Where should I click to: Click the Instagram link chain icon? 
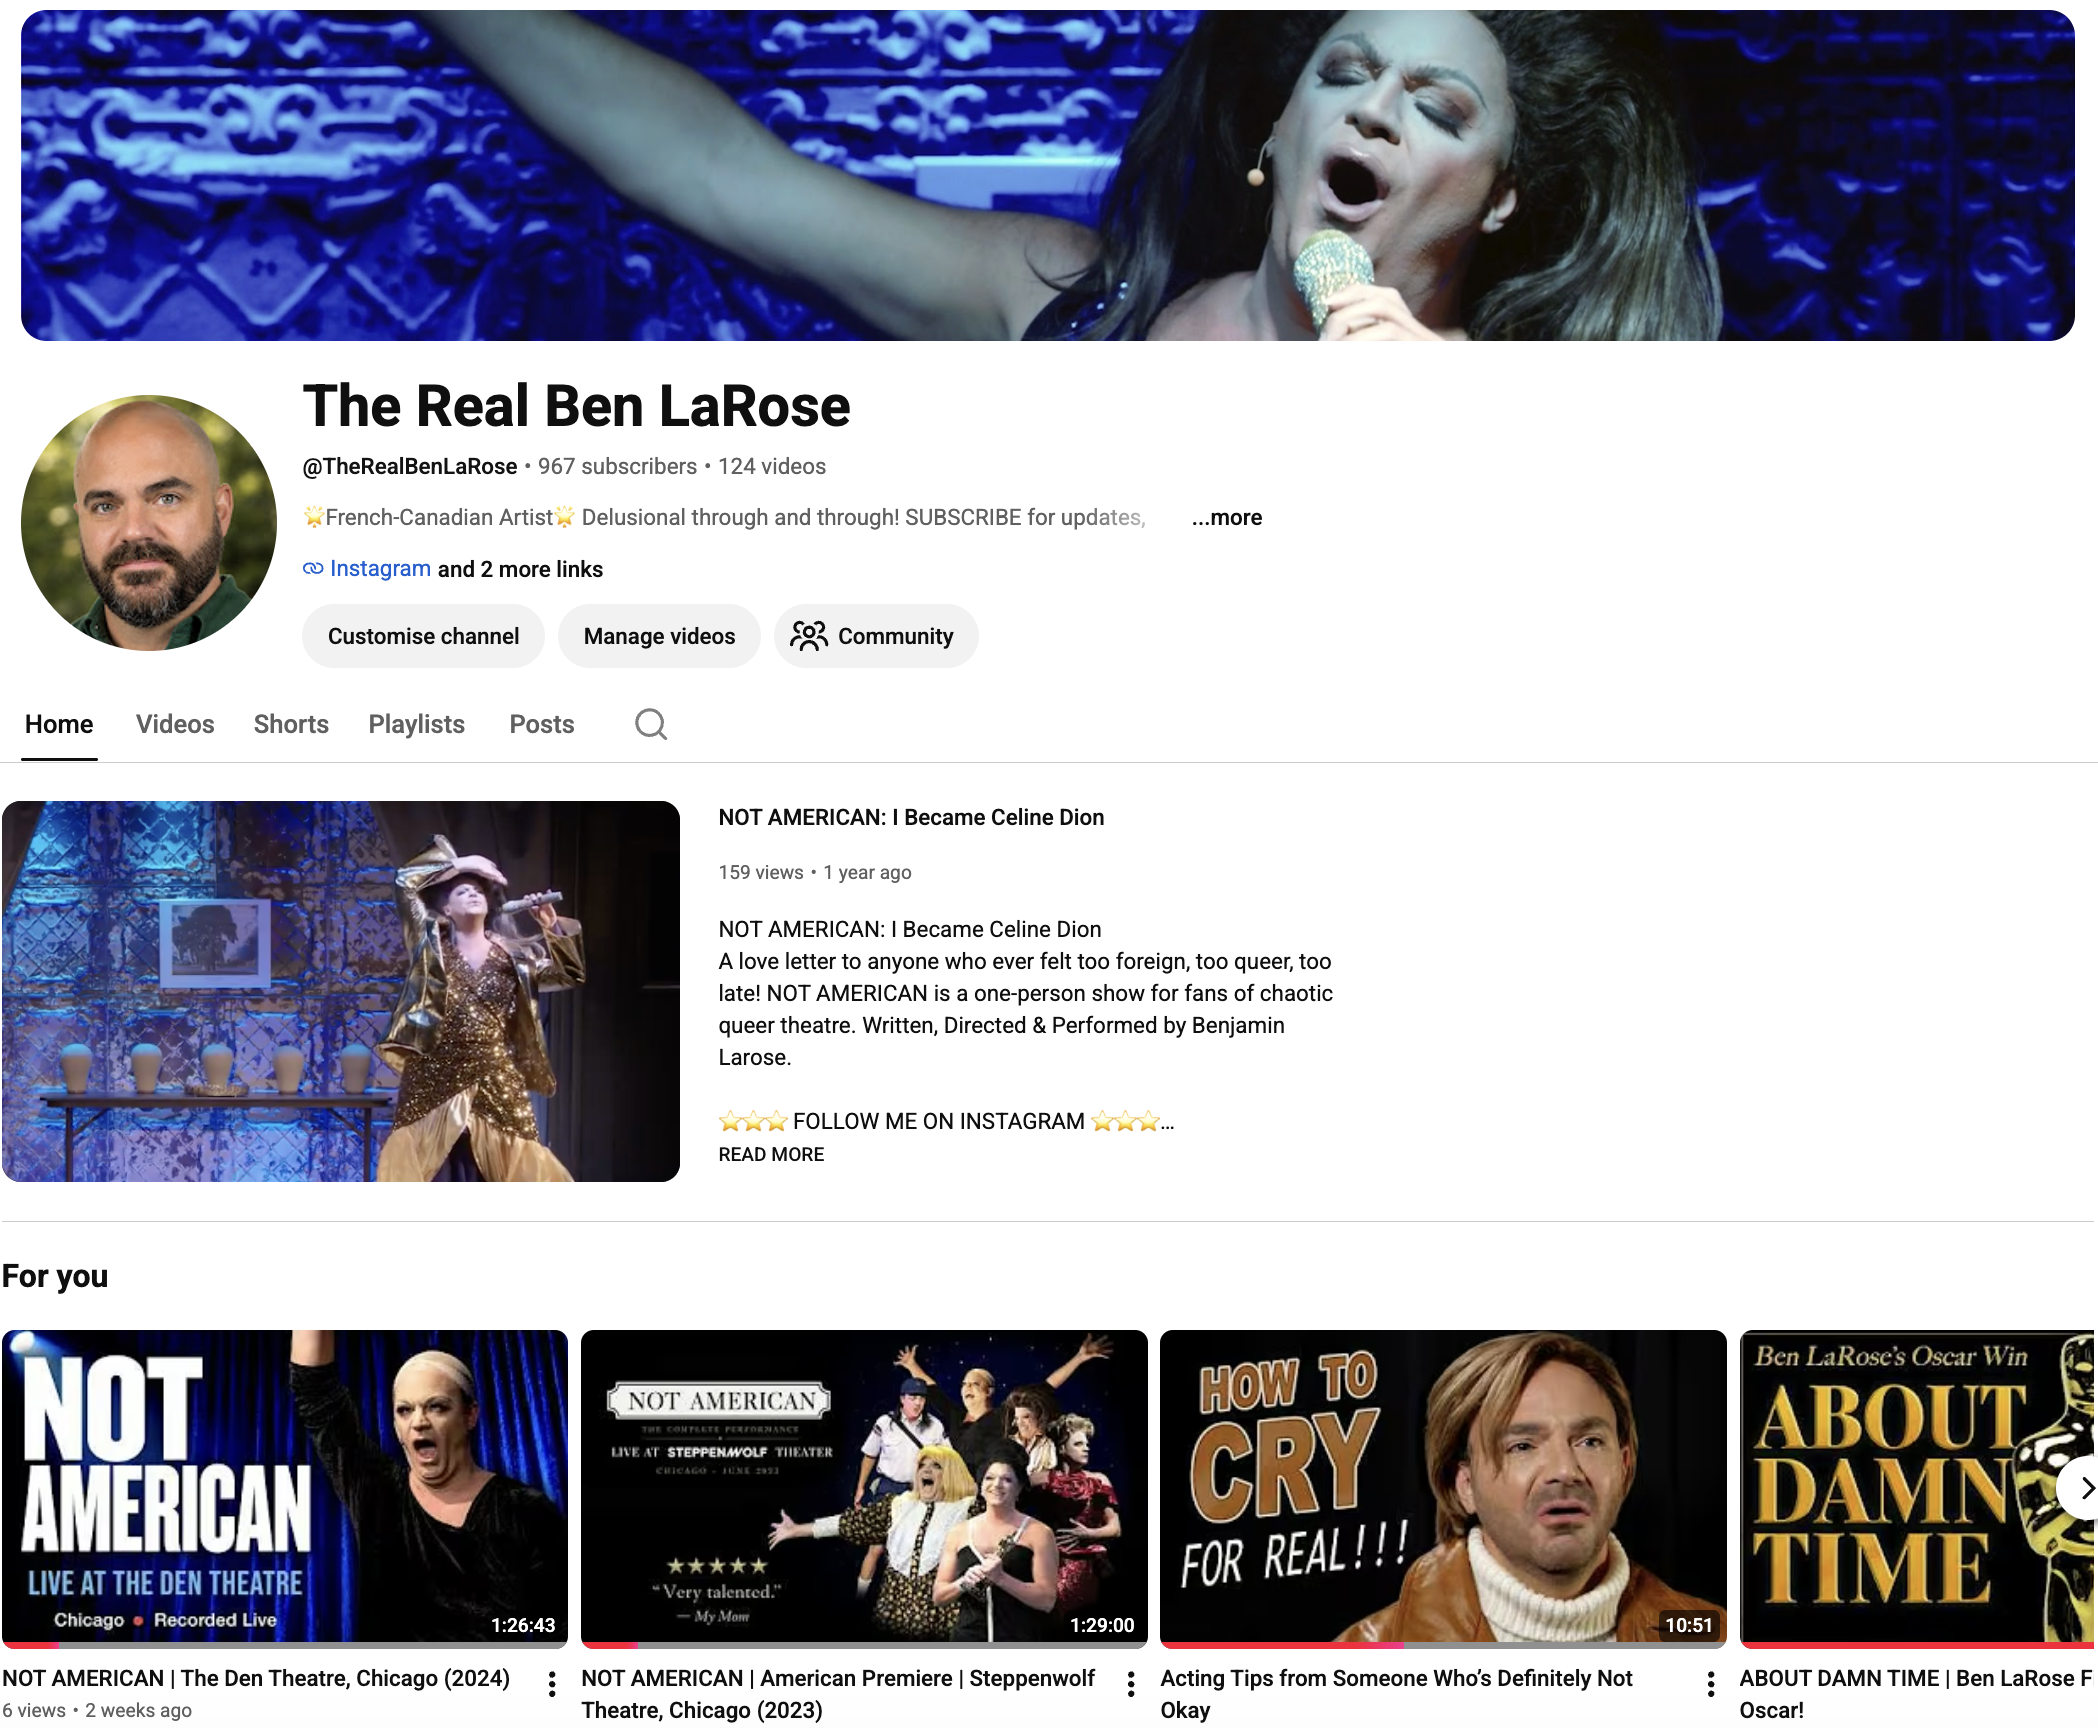tap(313, 569)
